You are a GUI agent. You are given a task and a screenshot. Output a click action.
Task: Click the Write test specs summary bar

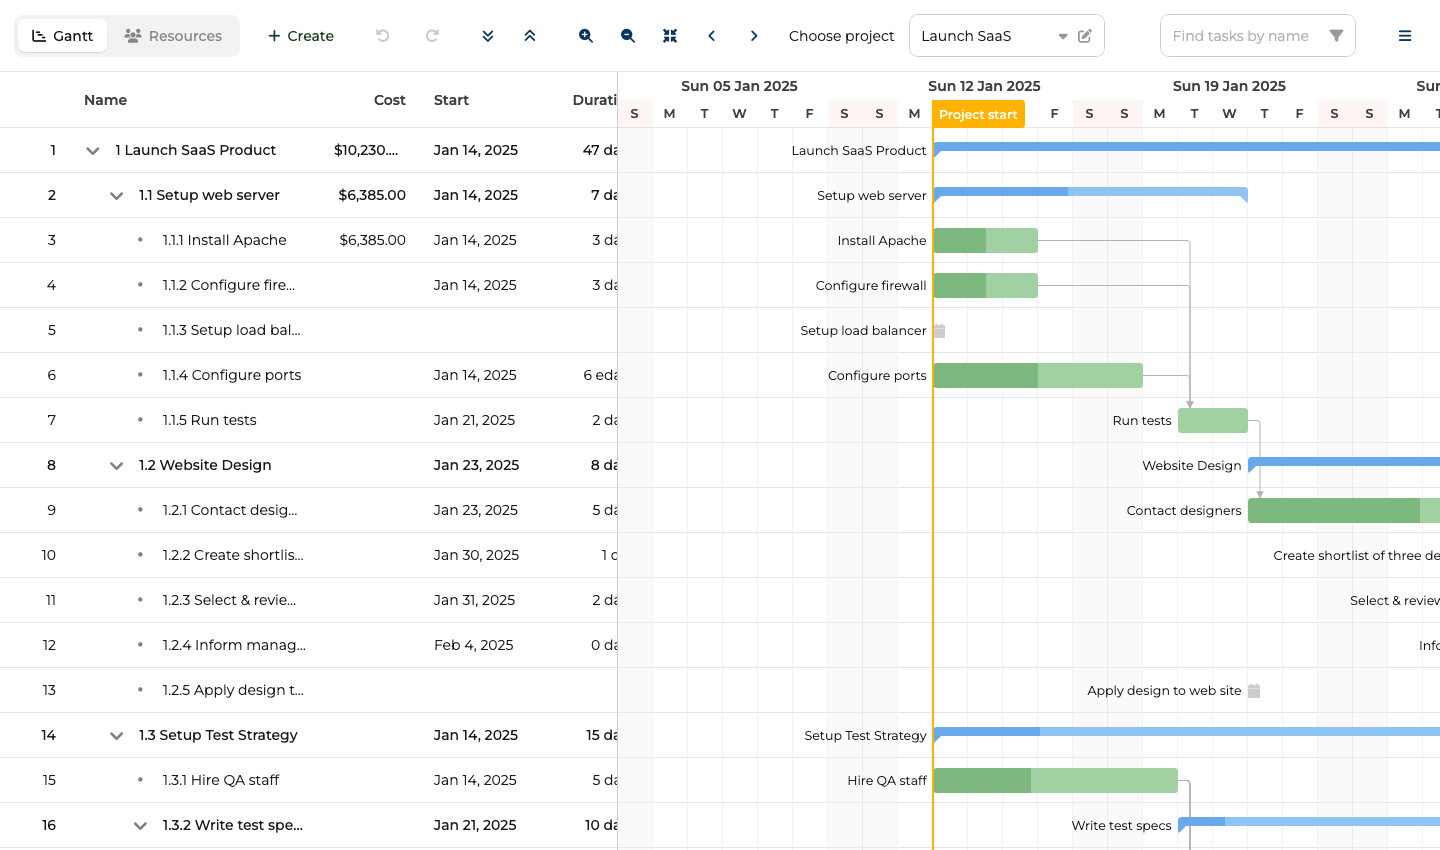pyautogui.click(x=1309, y=823)
